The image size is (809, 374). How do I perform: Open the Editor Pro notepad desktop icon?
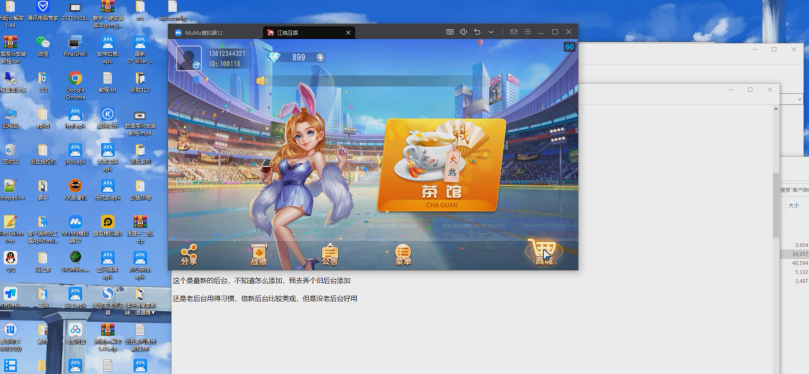[x=10, y=229]
